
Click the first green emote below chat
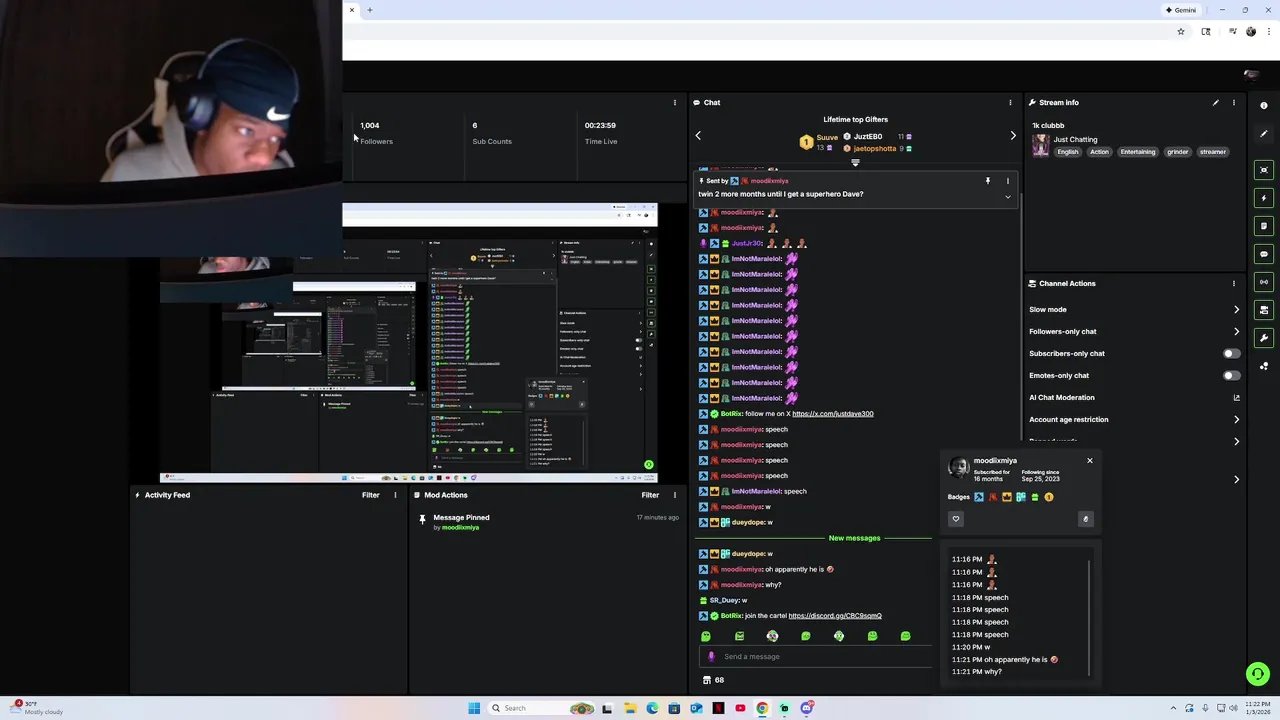706,636
